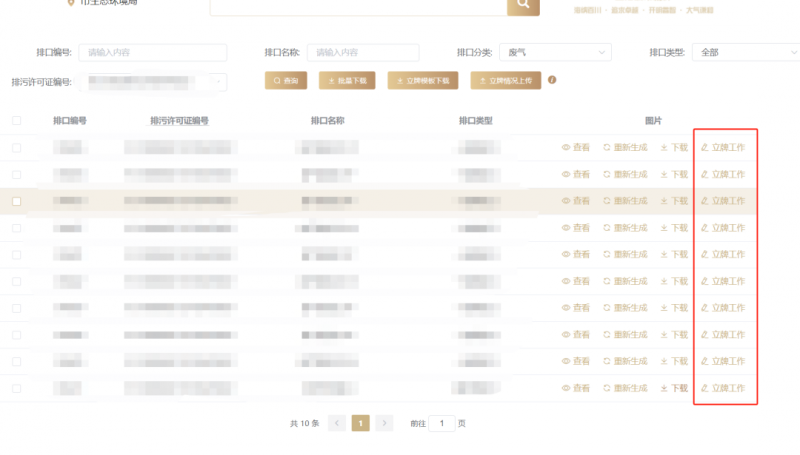This screenshot has width=800, height=455.
Task: Click 查看 eye icon in last row
Action: [x=565, y=388]
